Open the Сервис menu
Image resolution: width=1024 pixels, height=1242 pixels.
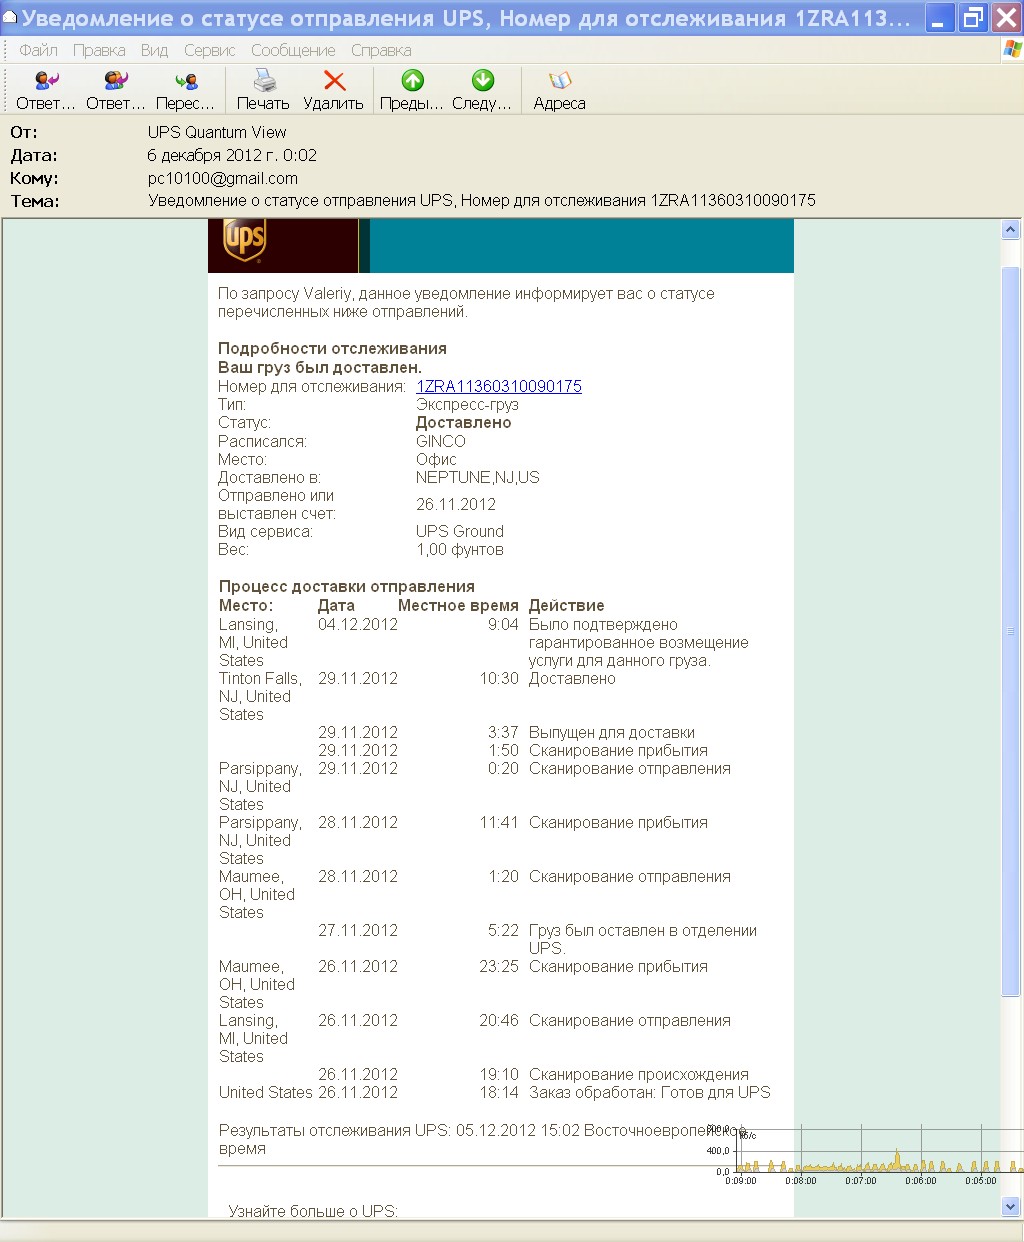point(210,50)
